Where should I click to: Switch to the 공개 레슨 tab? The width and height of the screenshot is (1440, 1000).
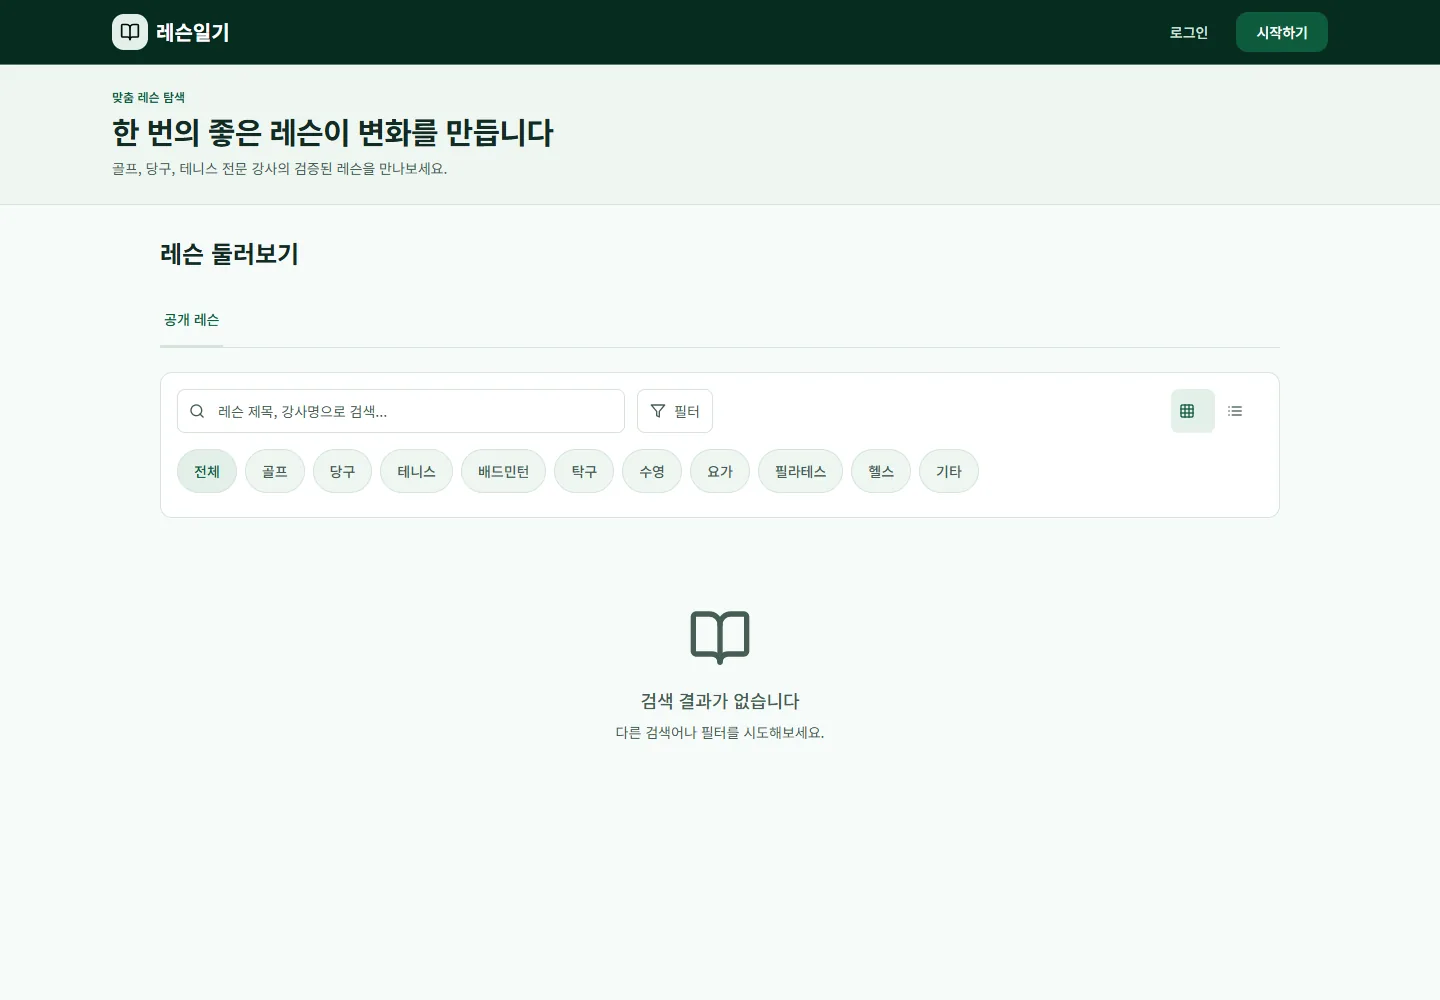[191, 320]
